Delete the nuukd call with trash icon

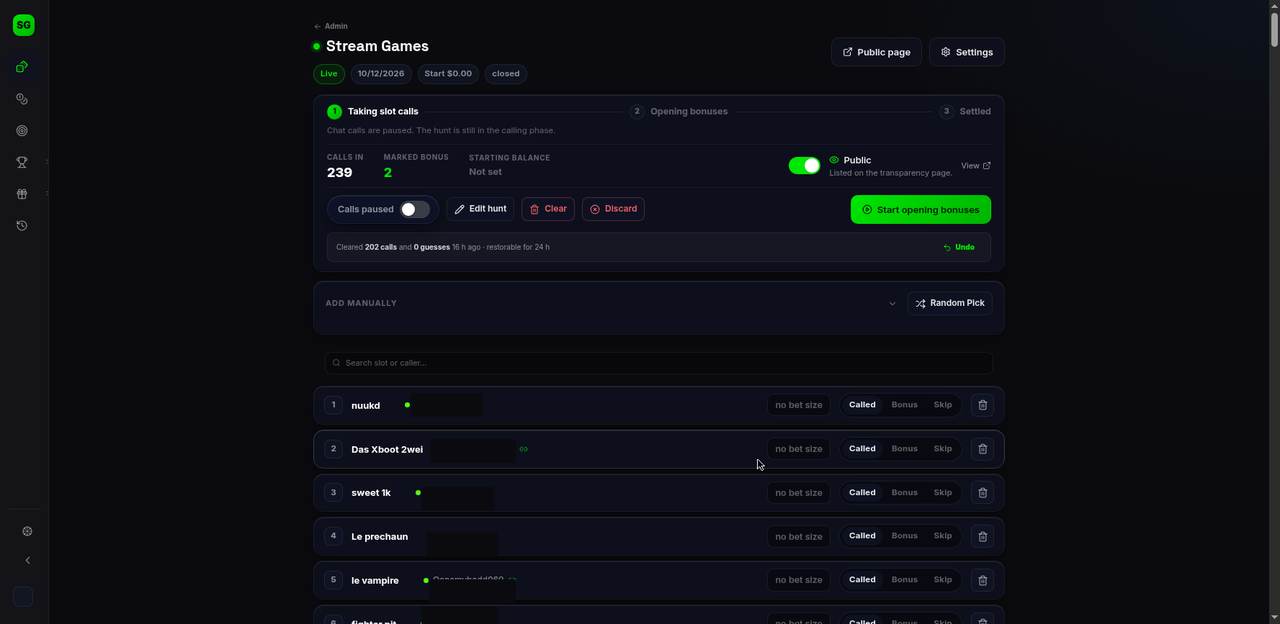point(982,405)
